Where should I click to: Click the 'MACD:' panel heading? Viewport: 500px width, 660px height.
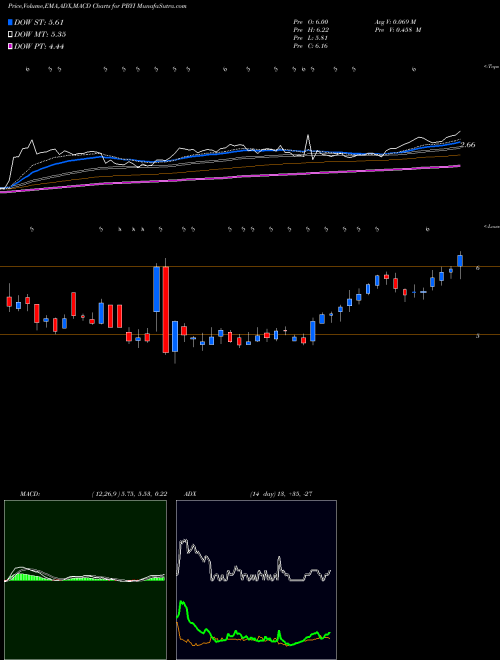[x=30, y=494]
